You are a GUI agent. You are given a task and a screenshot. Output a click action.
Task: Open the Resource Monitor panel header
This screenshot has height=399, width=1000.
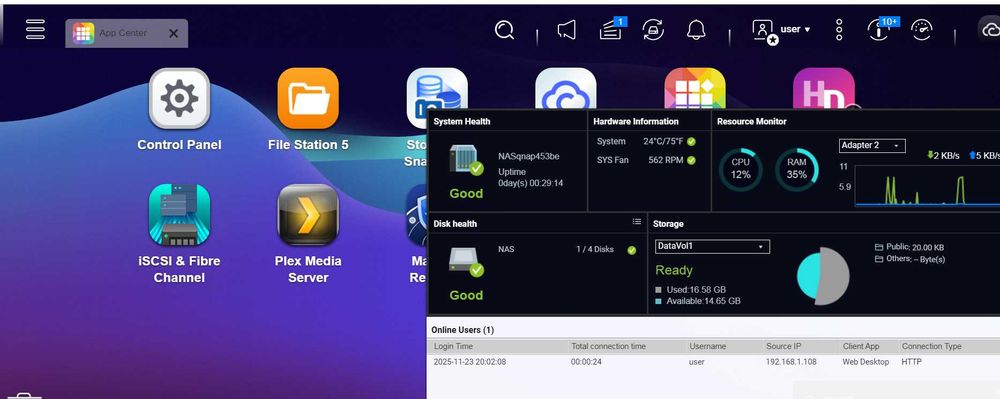click(x=751, y=121)
